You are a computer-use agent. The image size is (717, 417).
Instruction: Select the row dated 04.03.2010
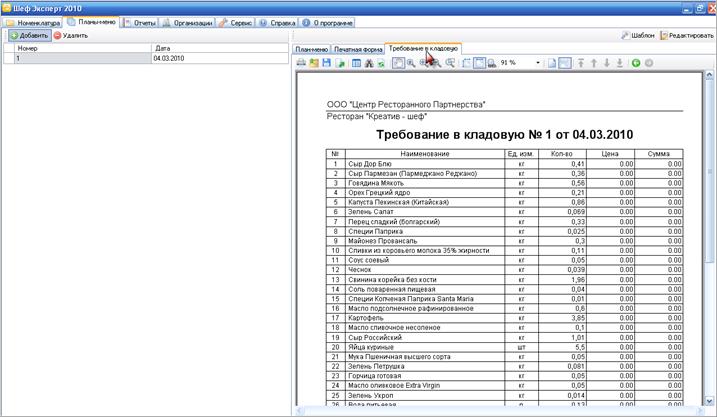click(145, 59)
